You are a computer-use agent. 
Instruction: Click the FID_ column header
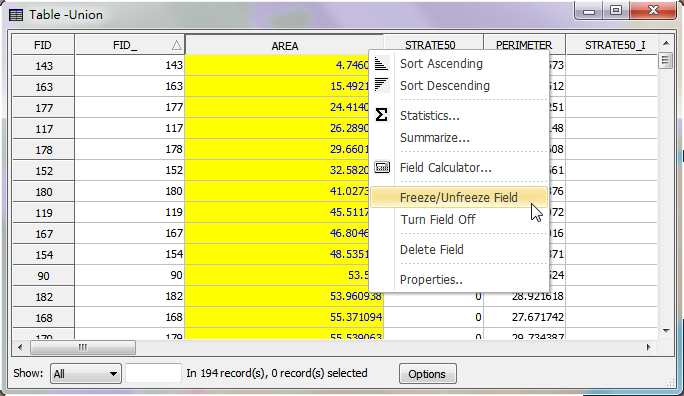(x=130, y=45)
